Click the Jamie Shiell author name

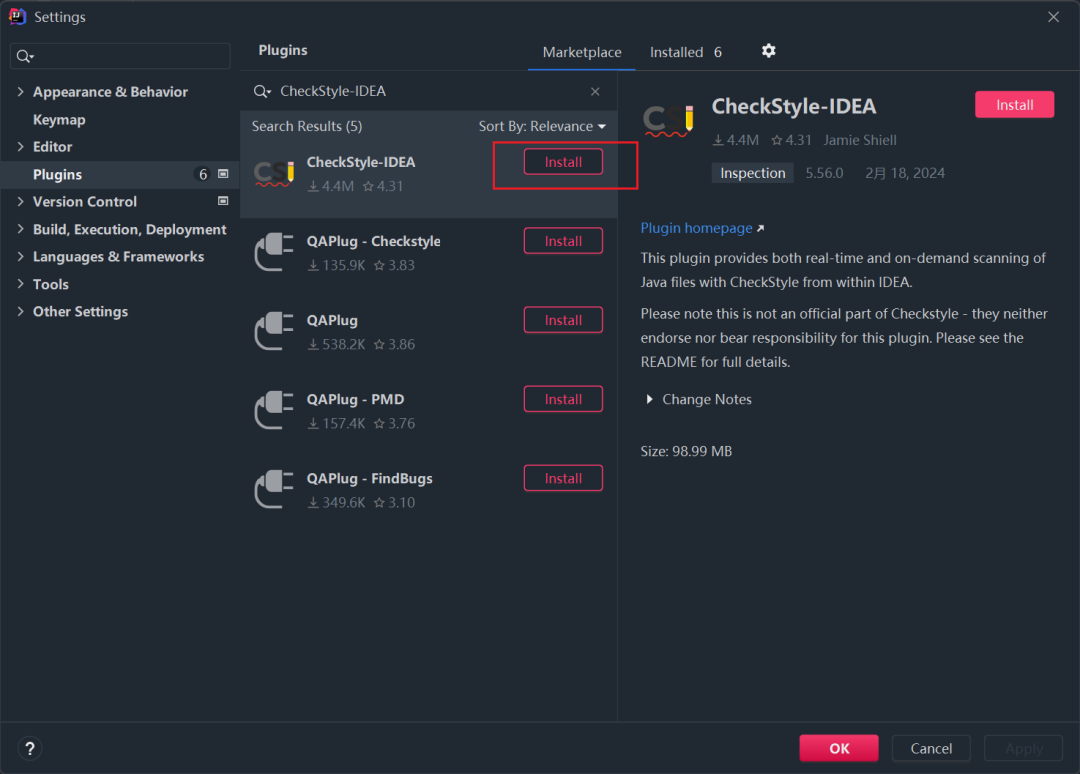[x=860, y=140]
